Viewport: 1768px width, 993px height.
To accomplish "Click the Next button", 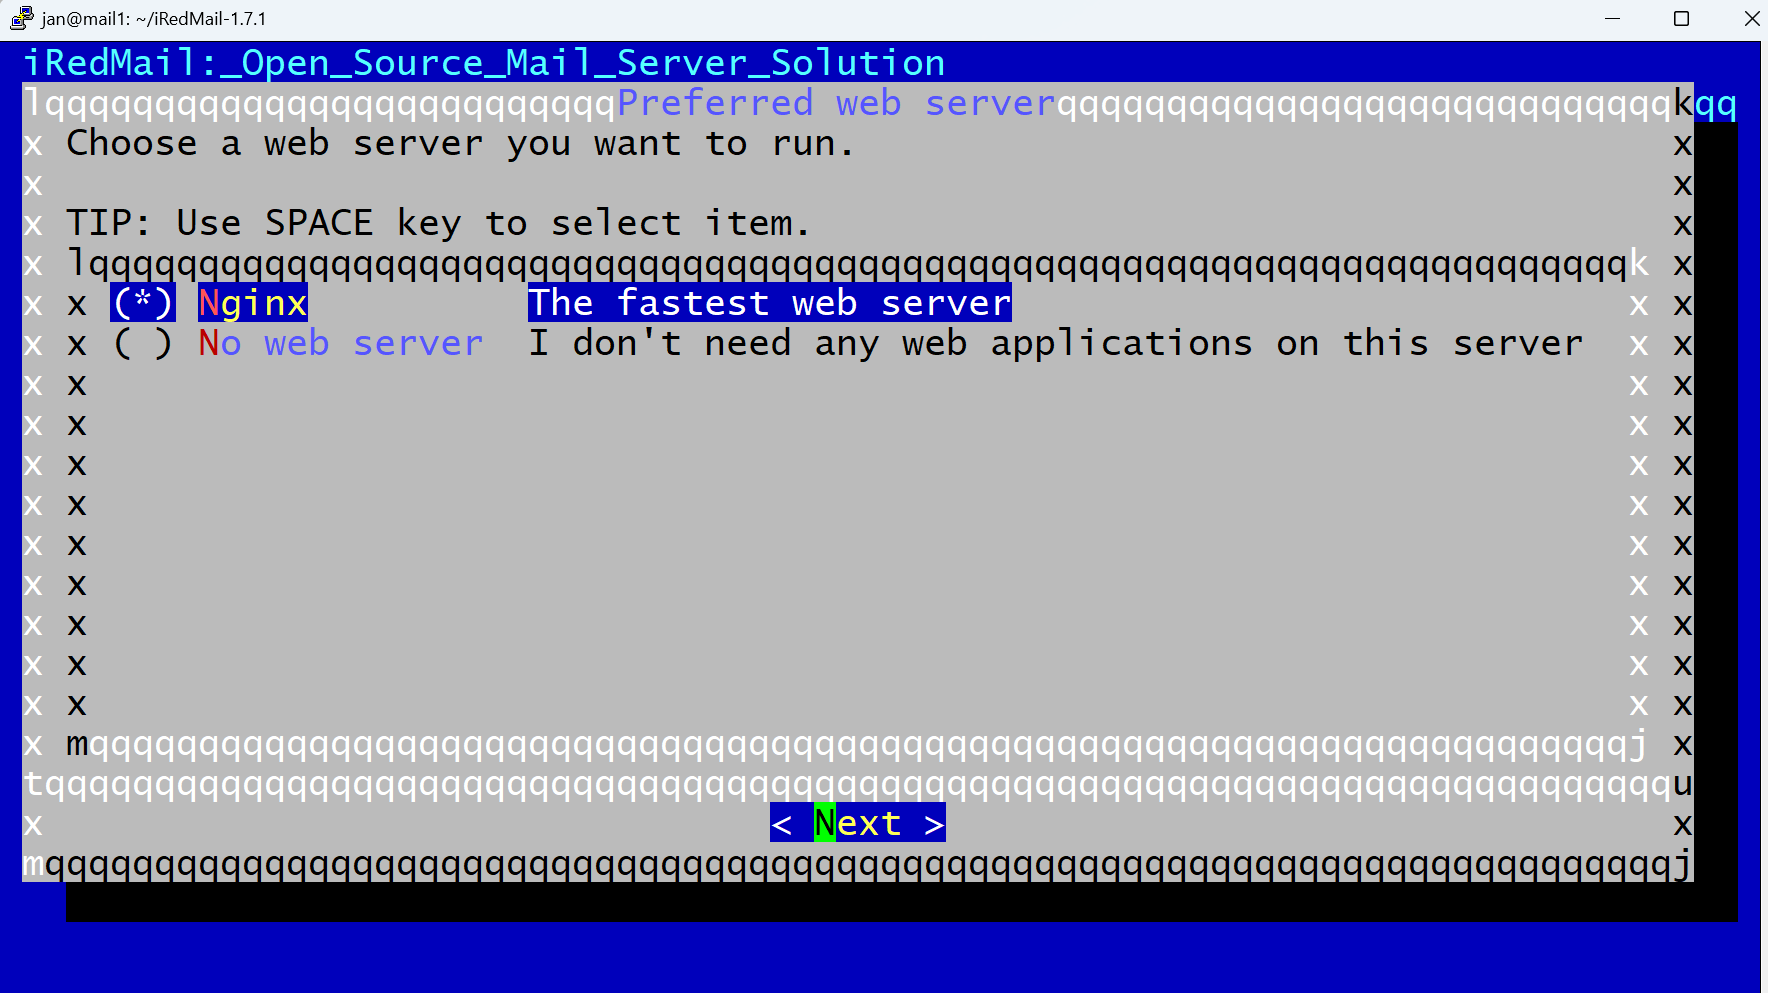I will pyautogui.click(x=858, y=823).
